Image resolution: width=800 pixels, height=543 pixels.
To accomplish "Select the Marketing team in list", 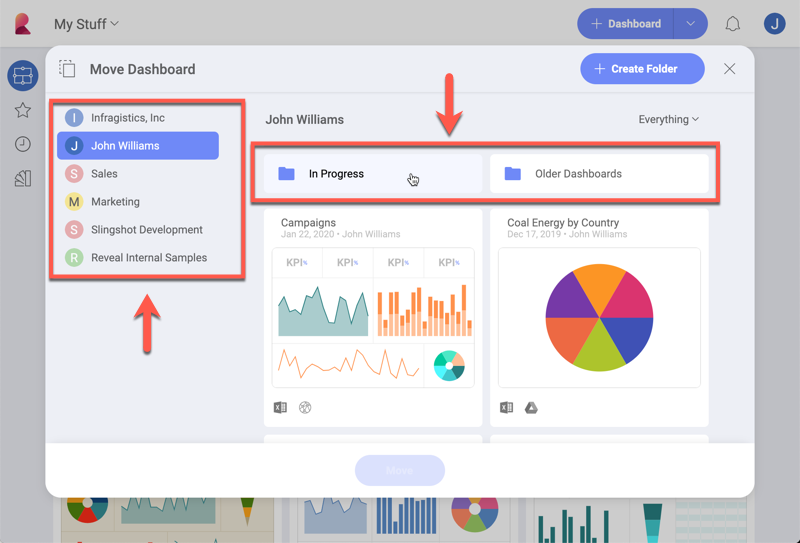I will pyautogui.click(x=115, y=202).
